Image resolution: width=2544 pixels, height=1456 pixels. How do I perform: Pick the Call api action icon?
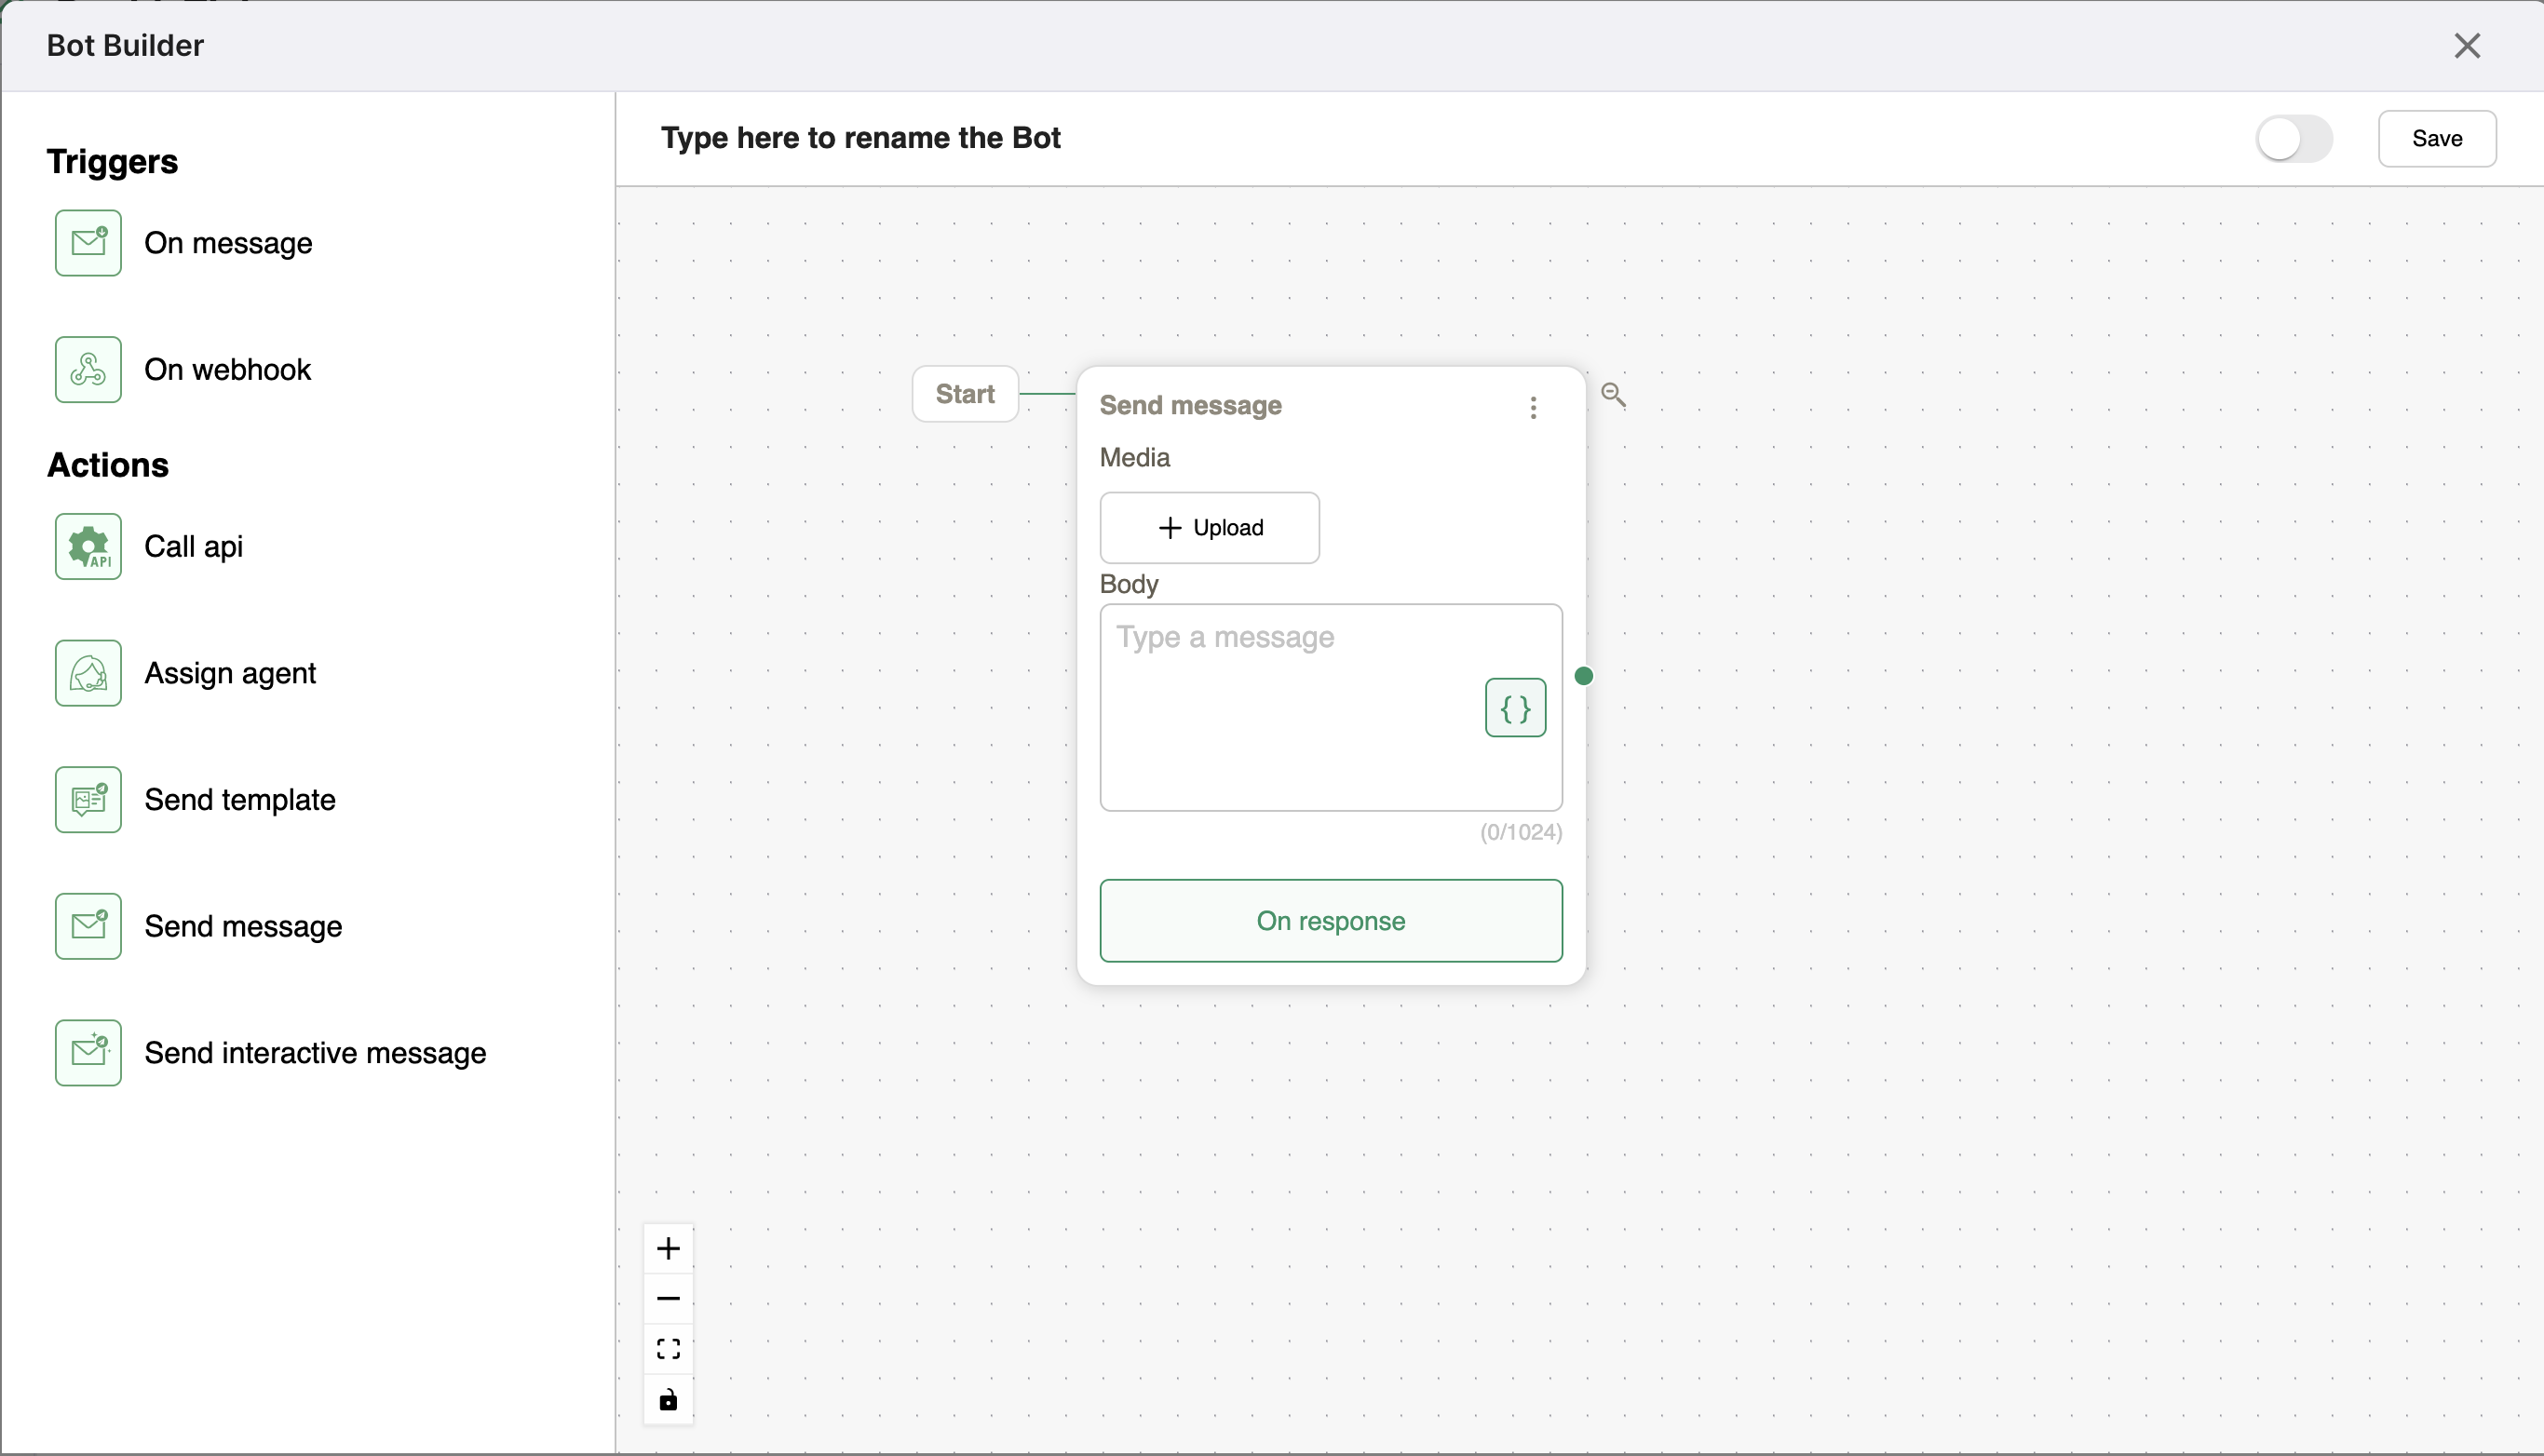88,547
